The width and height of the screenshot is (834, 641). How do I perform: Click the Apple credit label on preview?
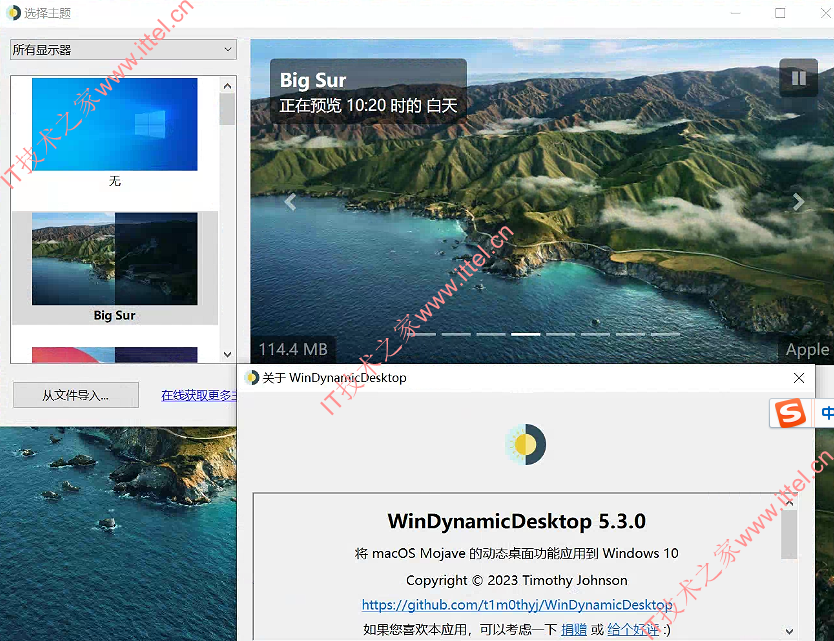[807, 349]
